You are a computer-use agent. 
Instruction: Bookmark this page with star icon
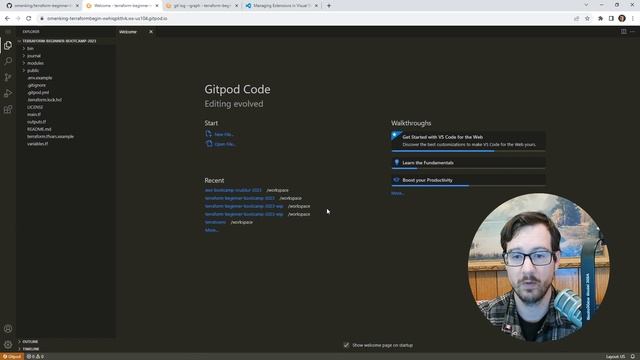[587, 18]
